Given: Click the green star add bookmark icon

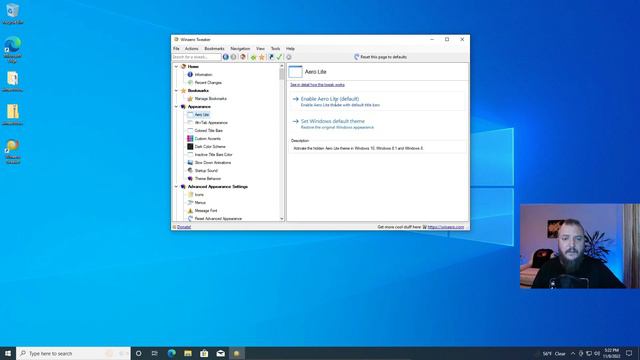Looking at the screenshot, I should [253, 57].
